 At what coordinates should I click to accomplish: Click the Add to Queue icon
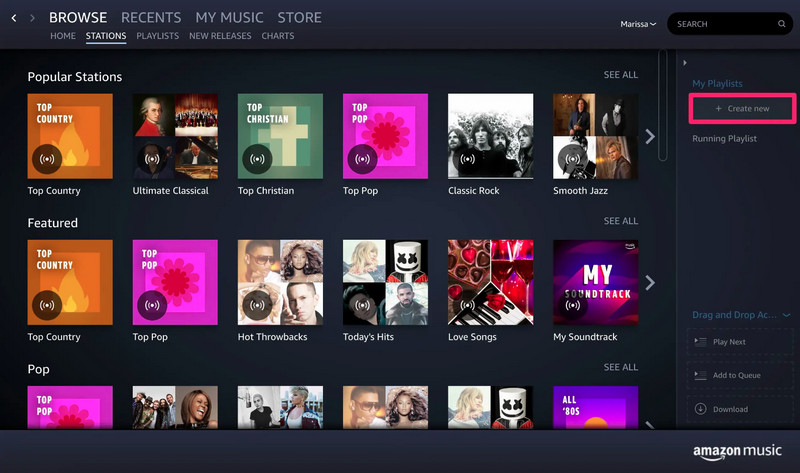pyautogui.click(x=700, y=375)
